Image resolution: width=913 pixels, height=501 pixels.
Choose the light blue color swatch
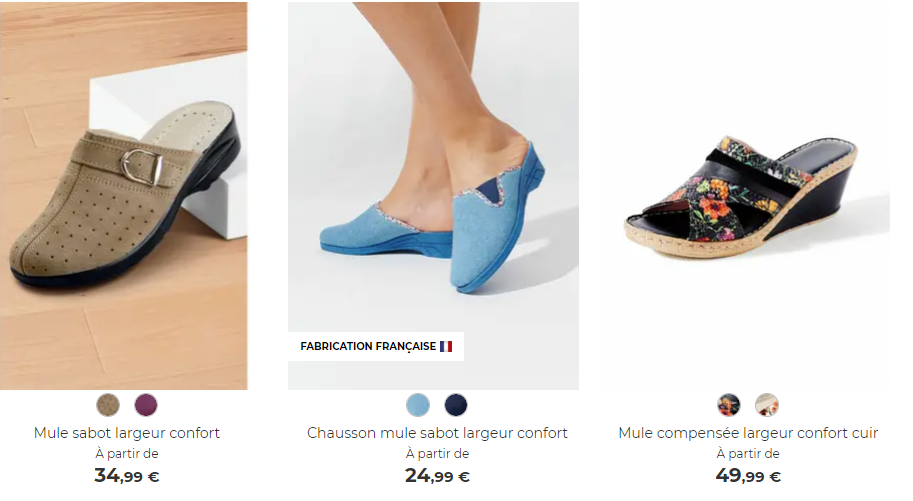pos(418,405)
